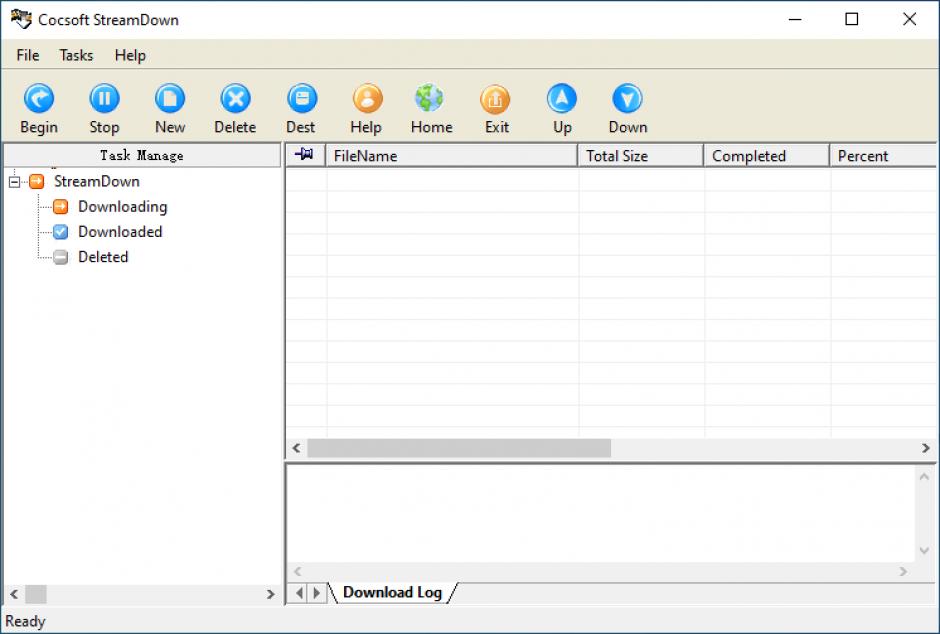Click the orange StreamDown root node icon
This screenshot has height=634, width=940.
coord(37,181)
